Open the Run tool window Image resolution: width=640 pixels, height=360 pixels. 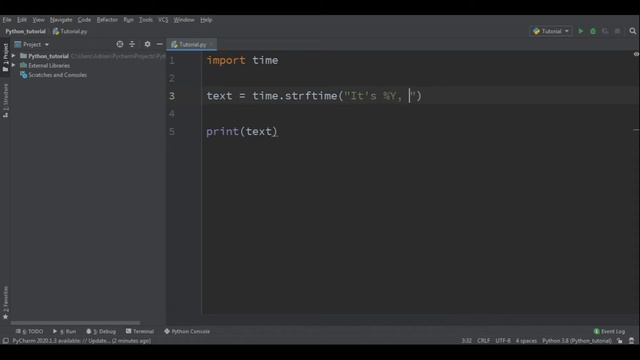tap(64, 331)
